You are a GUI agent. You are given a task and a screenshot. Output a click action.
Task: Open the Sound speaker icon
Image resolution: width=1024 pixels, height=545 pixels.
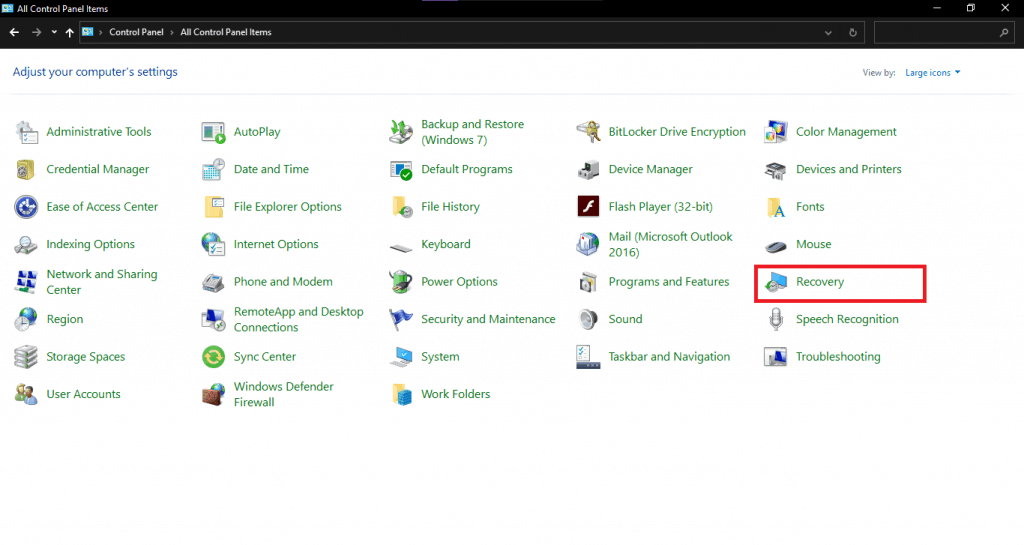click(588, 319)
